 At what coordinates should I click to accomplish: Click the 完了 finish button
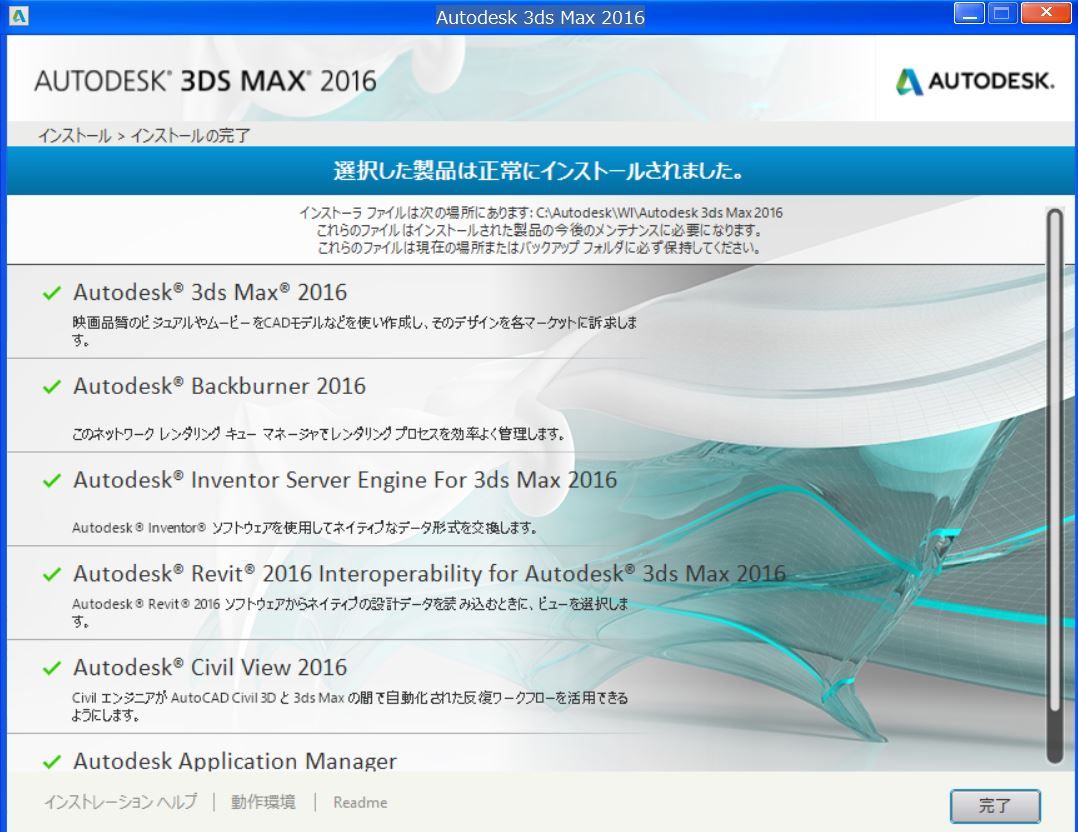(995, 805)
